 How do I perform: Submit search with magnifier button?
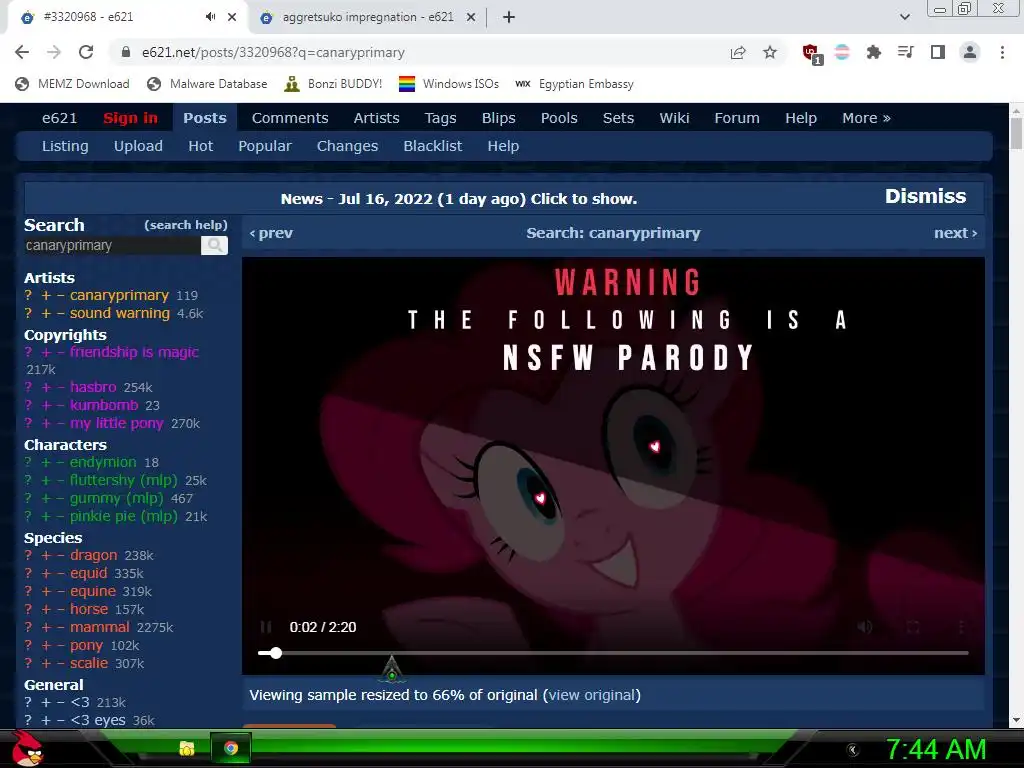214,246
